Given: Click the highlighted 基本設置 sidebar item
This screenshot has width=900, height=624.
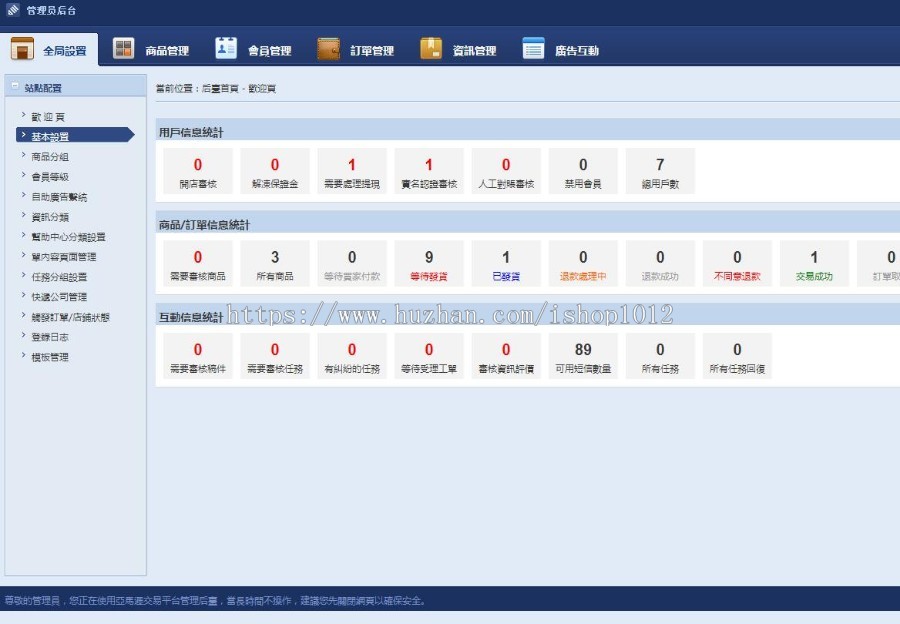Looking at the screenshot, I should (x=54, y=136).
